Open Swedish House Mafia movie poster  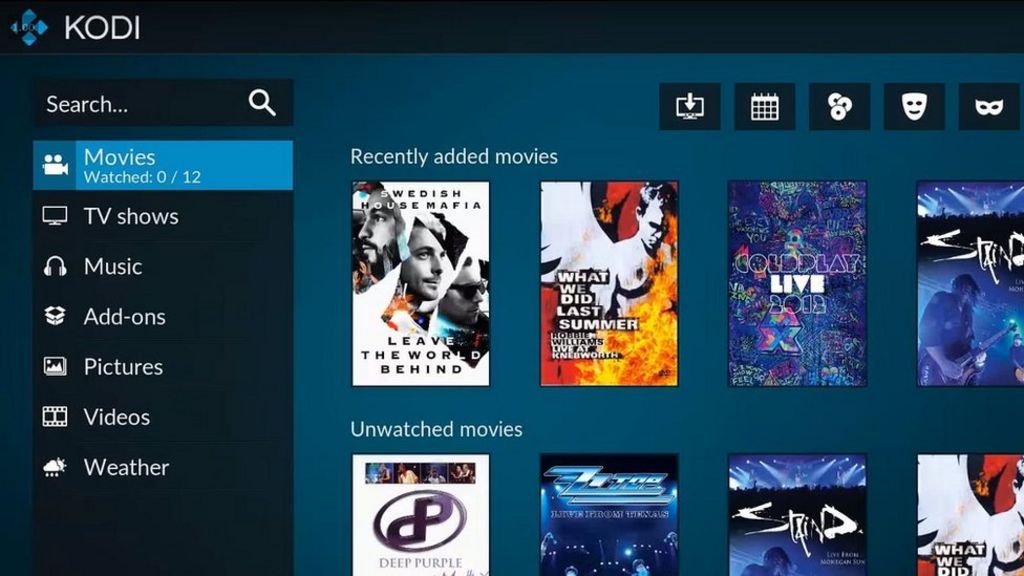tap(421, 283)
